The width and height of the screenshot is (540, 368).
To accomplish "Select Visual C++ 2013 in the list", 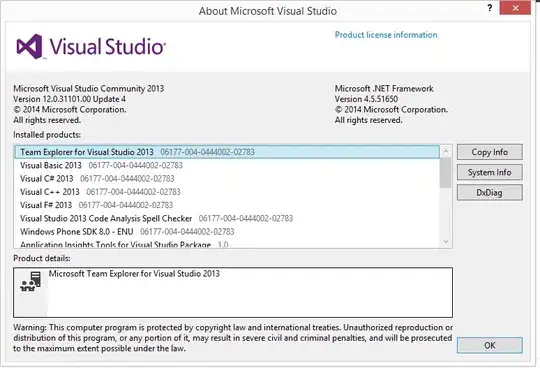I will 227,192.
